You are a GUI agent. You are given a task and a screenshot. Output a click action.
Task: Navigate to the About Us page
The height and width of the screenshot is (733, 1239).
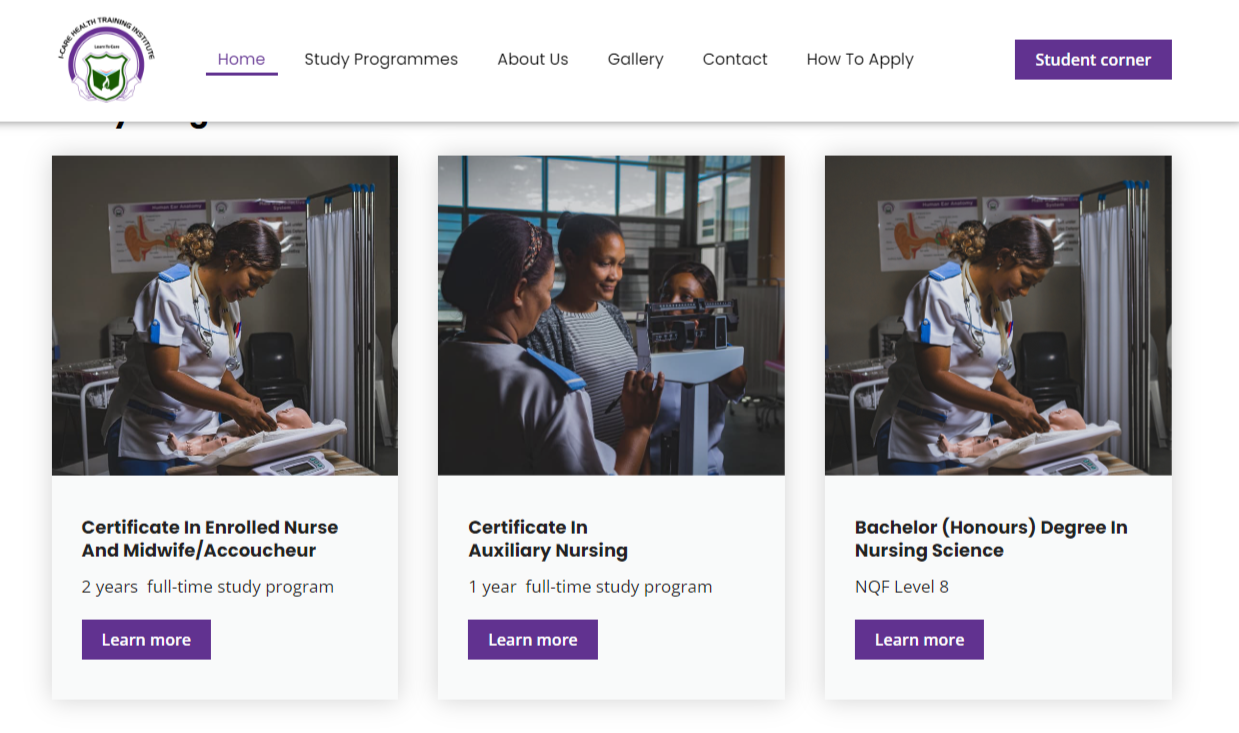(532, 59)
